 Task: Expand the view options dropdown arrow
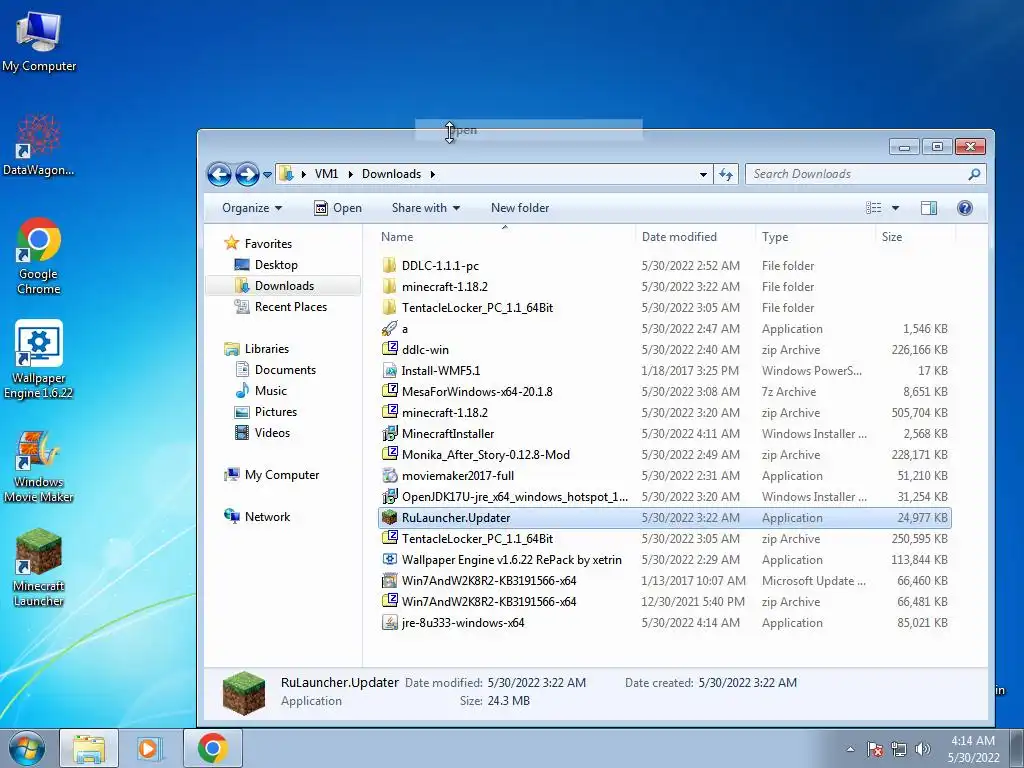pyautogui.click(x=895, y=208)
